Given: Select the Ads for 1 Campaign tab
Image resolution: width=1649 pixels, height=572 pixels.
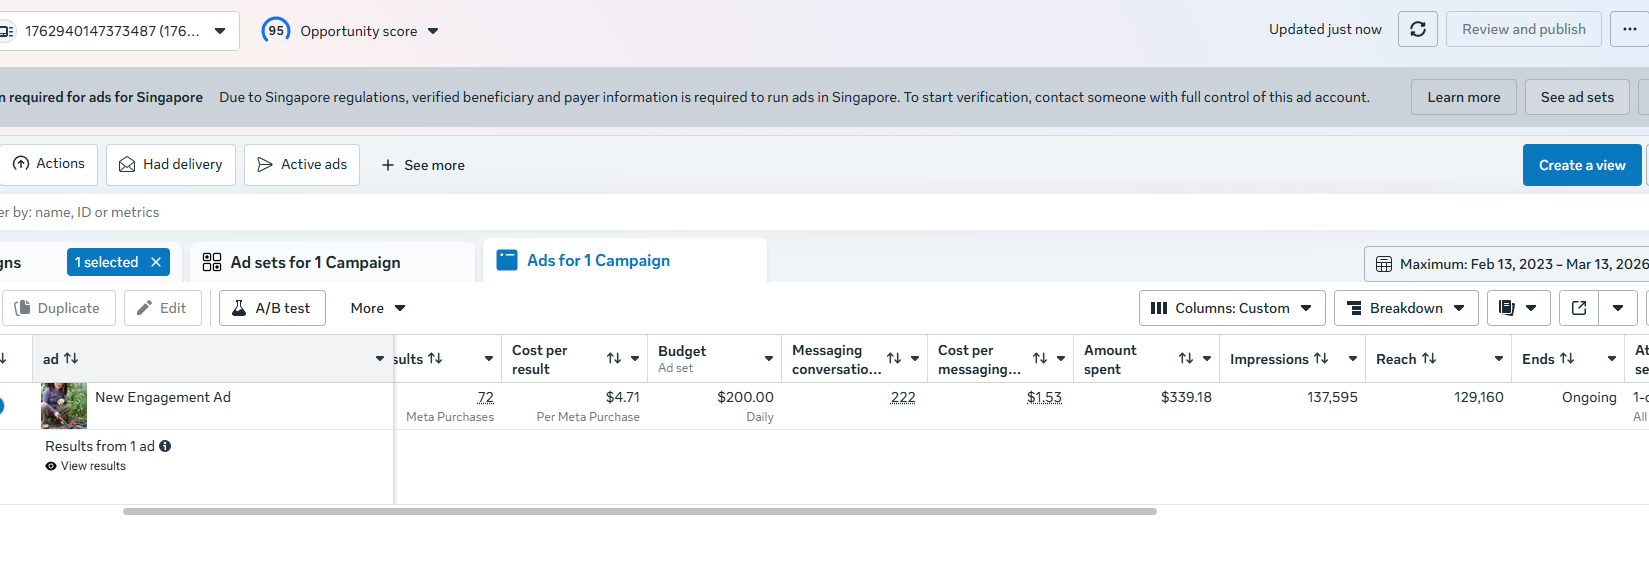Looking at the screenshot, I should (x=598, y=260).
